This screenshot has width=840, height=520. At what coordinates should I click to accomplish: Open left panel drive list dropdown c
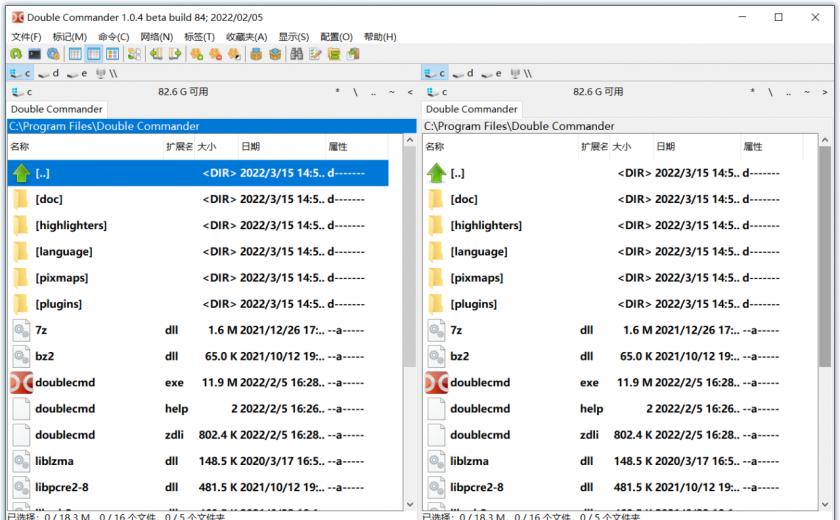(x=22, y=92)
